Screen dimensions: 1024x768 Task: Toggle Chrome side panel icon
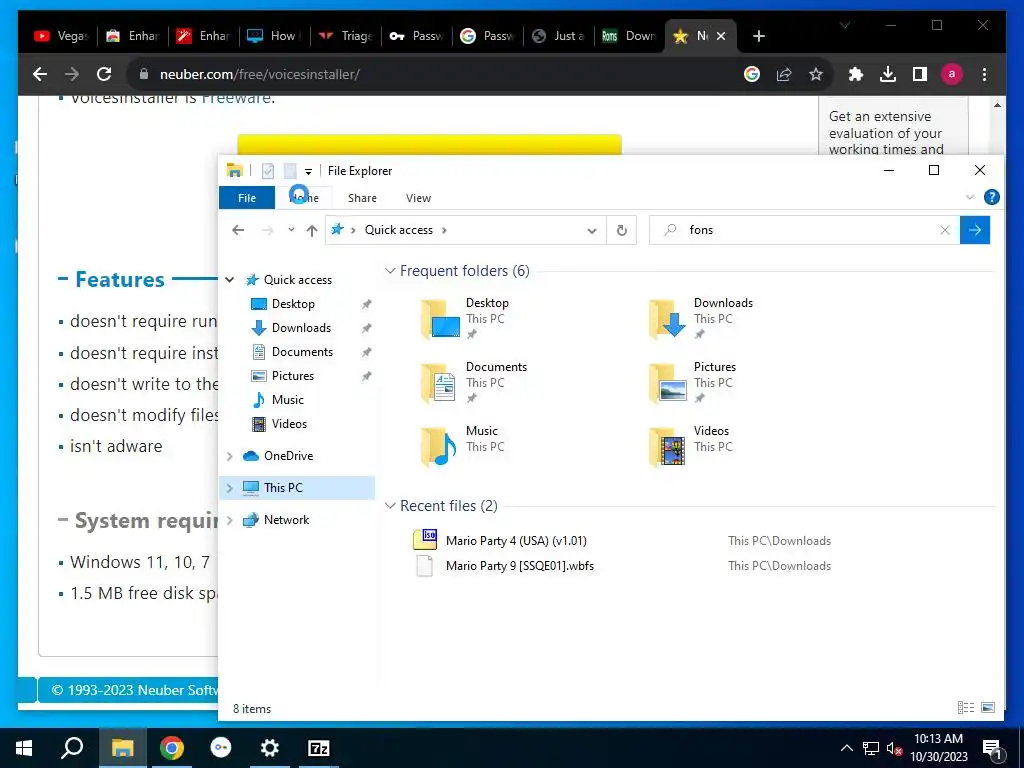coord(920,74)
